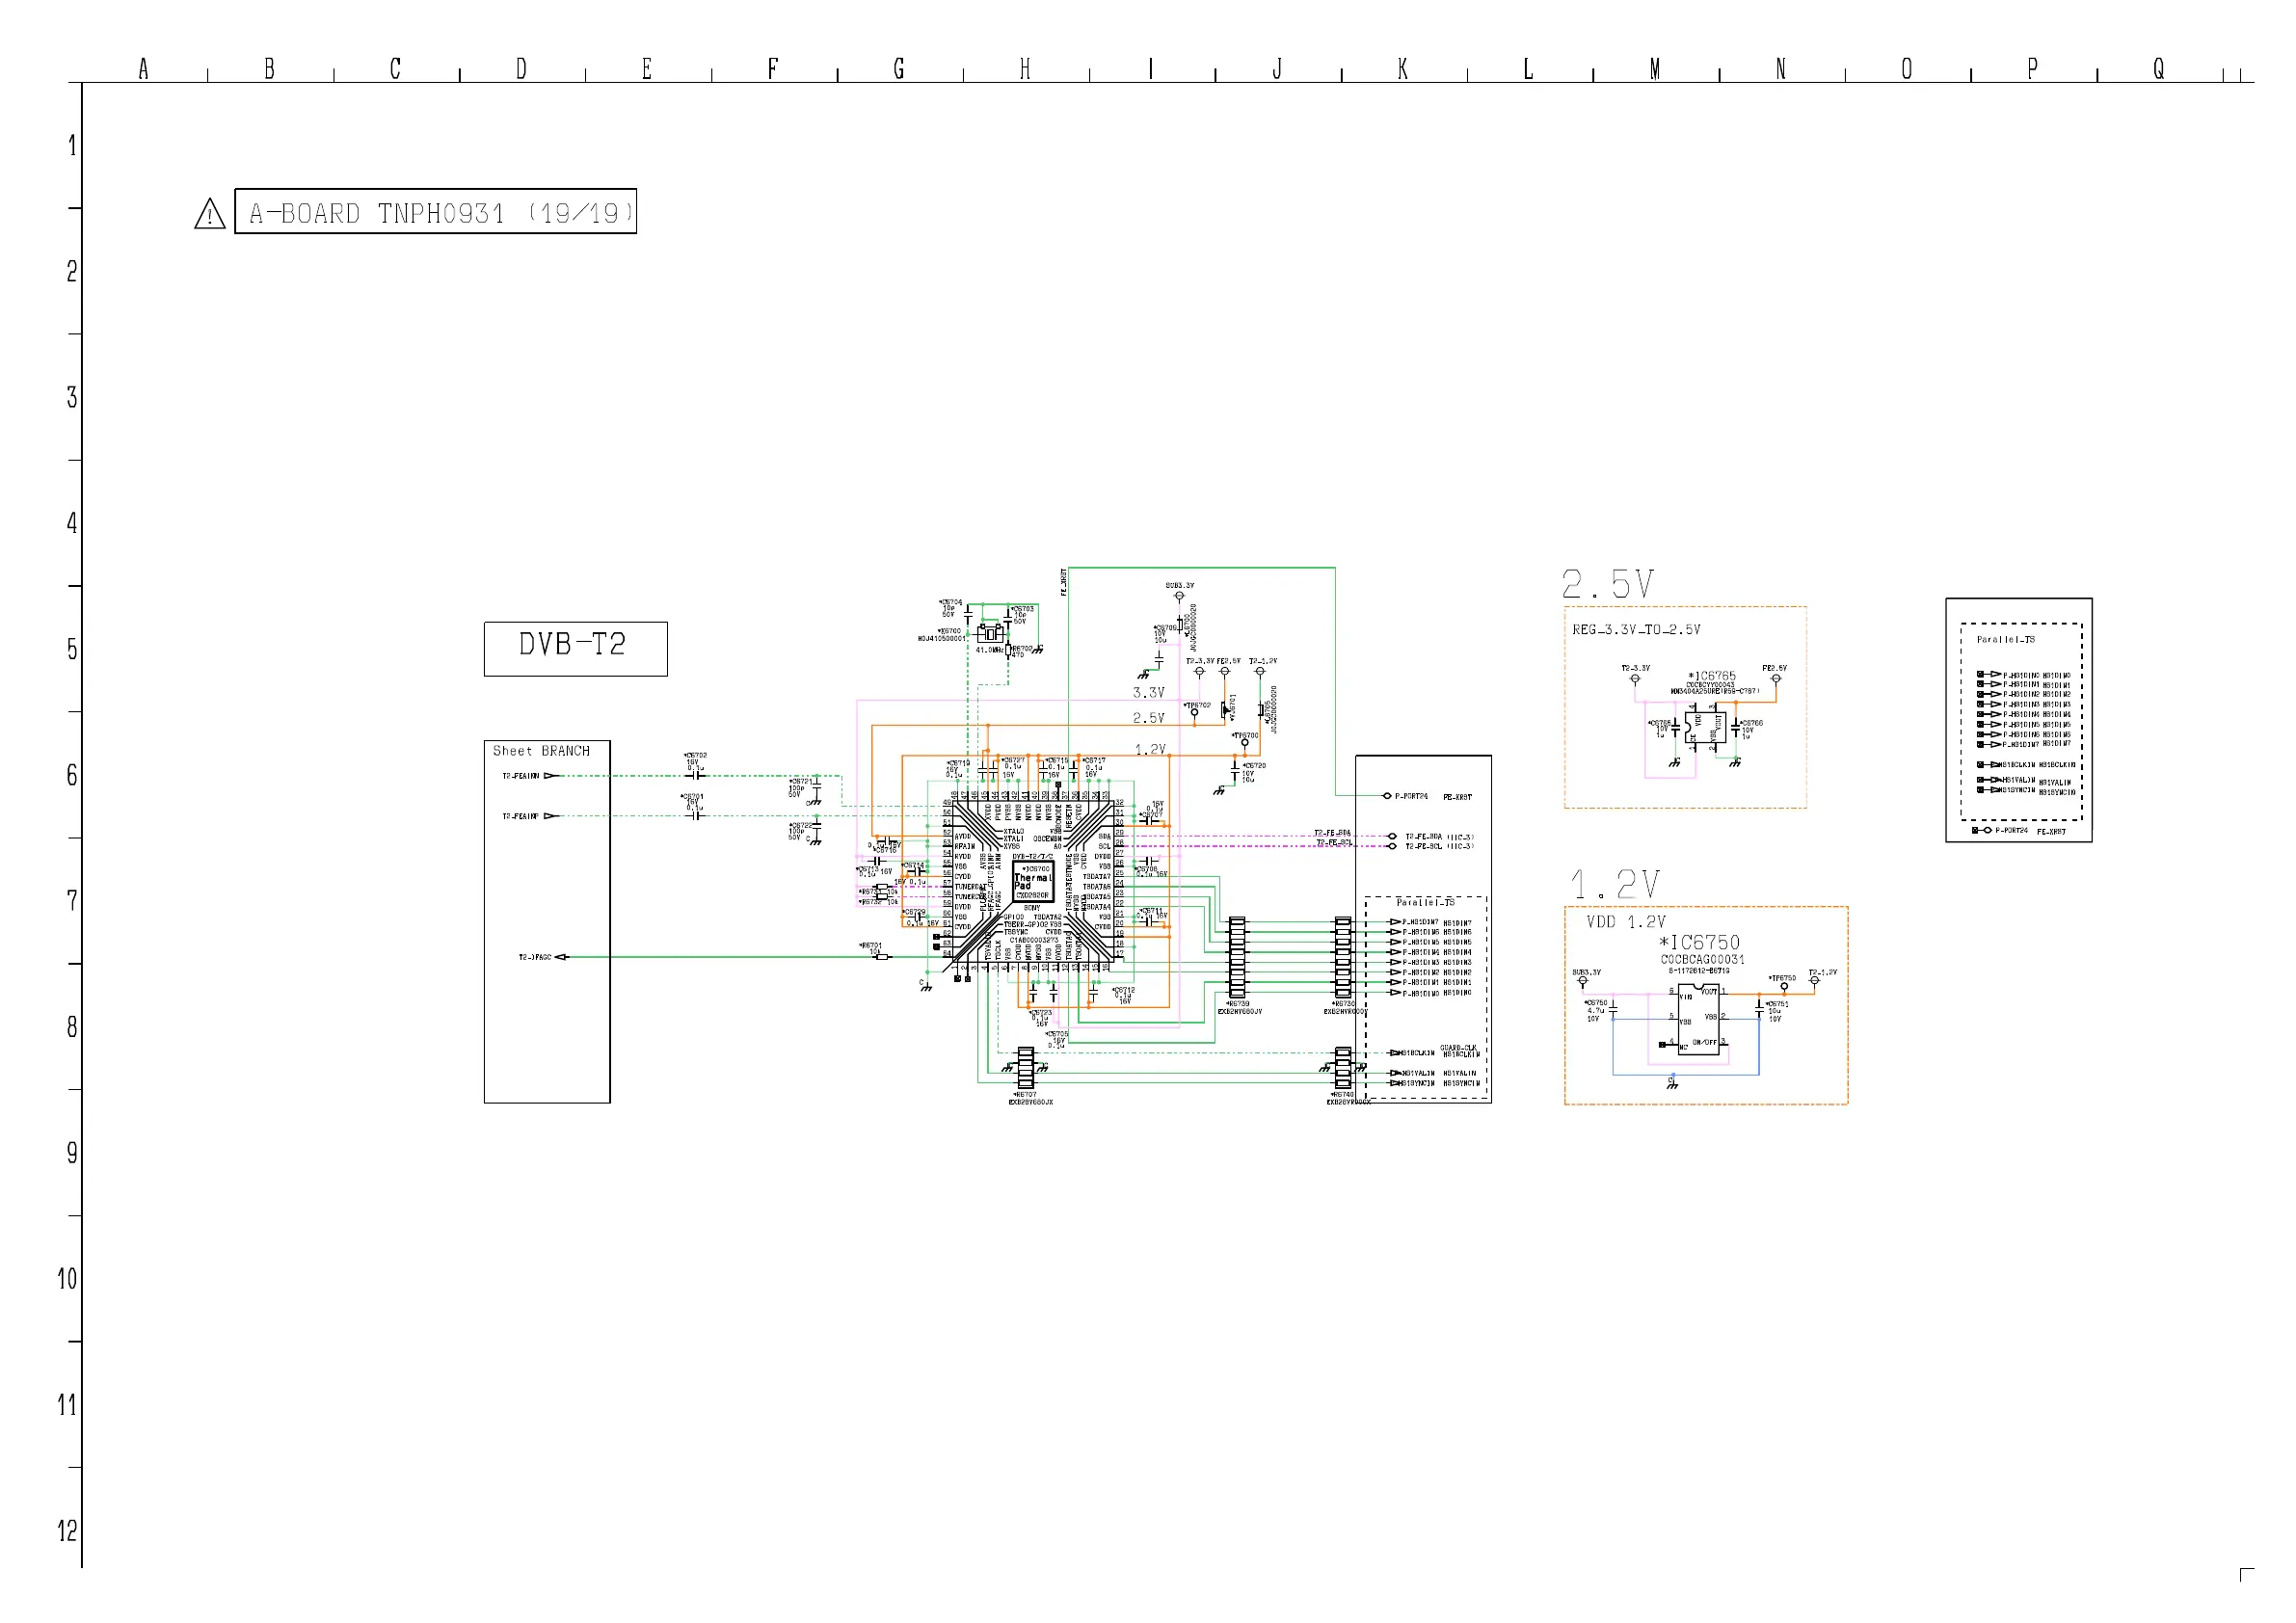Click the T2_FE_SDA (IIC_3) port label
Image resolution: width=2296 pixels, height=1623 pixels.
[1439, 837]
